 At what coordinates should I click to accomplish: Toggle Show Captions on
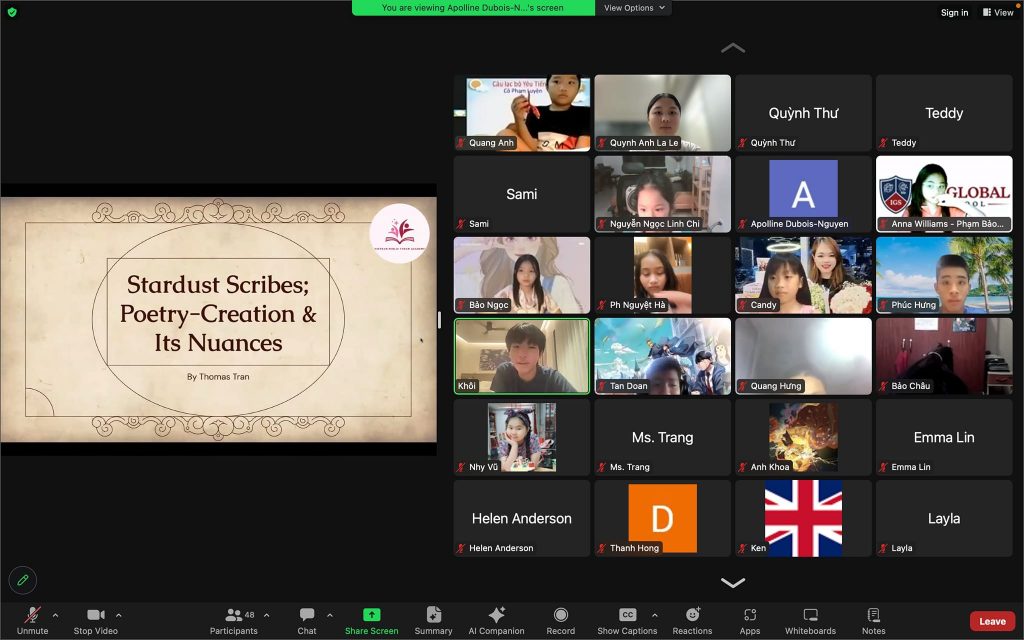[x=627, y=619]
